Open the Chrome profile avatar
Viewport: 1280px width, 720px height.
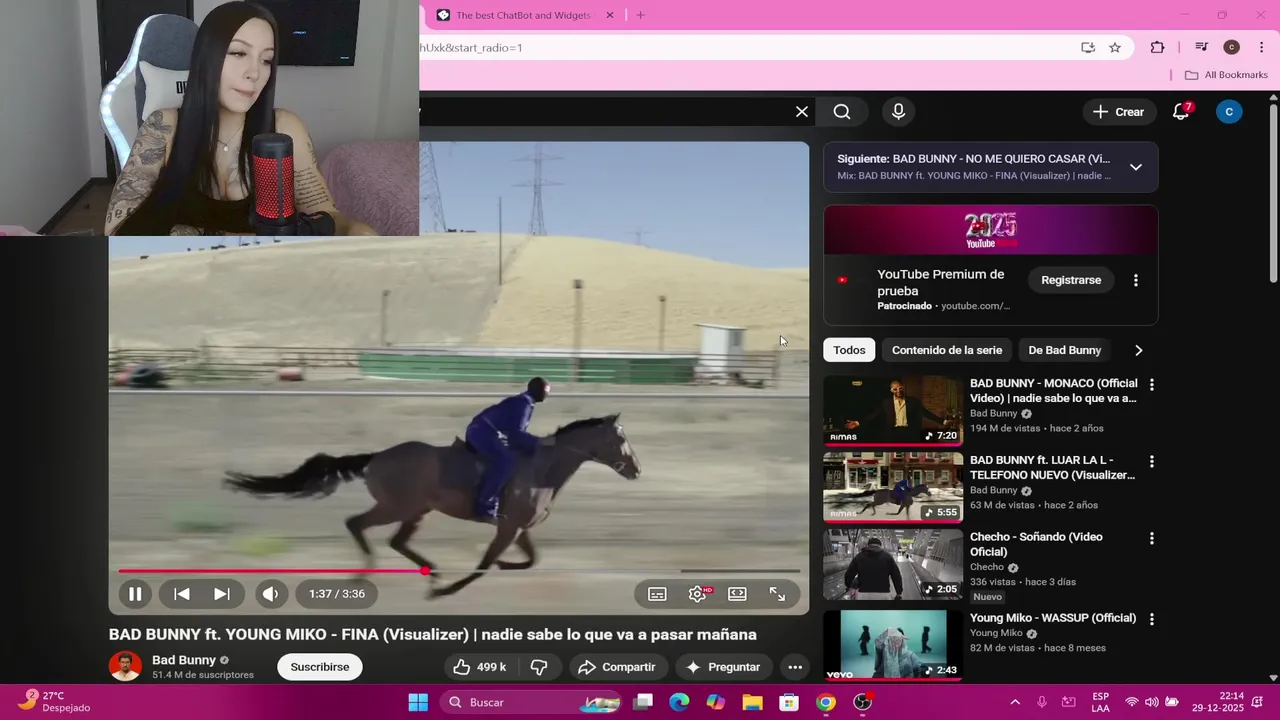(x=1232, y=48)
